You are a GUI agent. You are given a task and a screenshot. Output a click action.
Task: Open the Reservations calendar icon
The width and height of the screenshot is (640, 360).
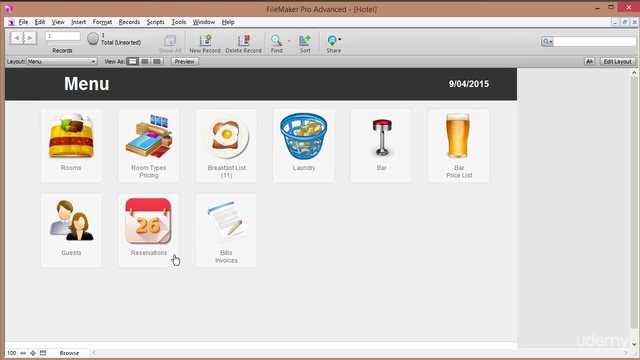click(148, 221)
